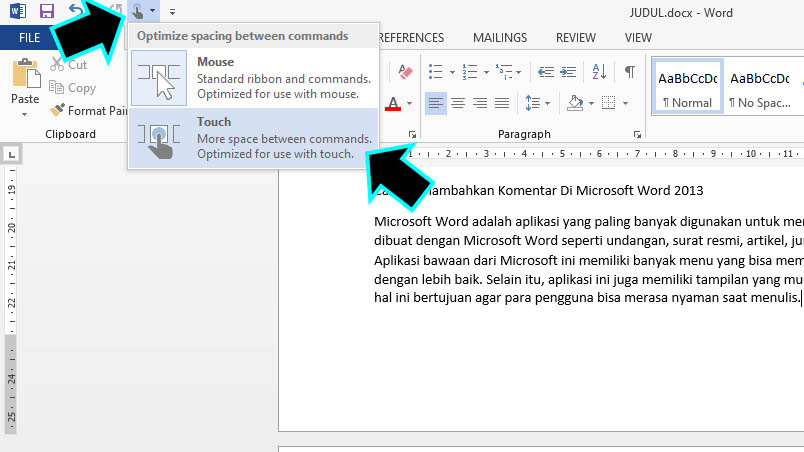Click the Undo arrow icon

76,11
